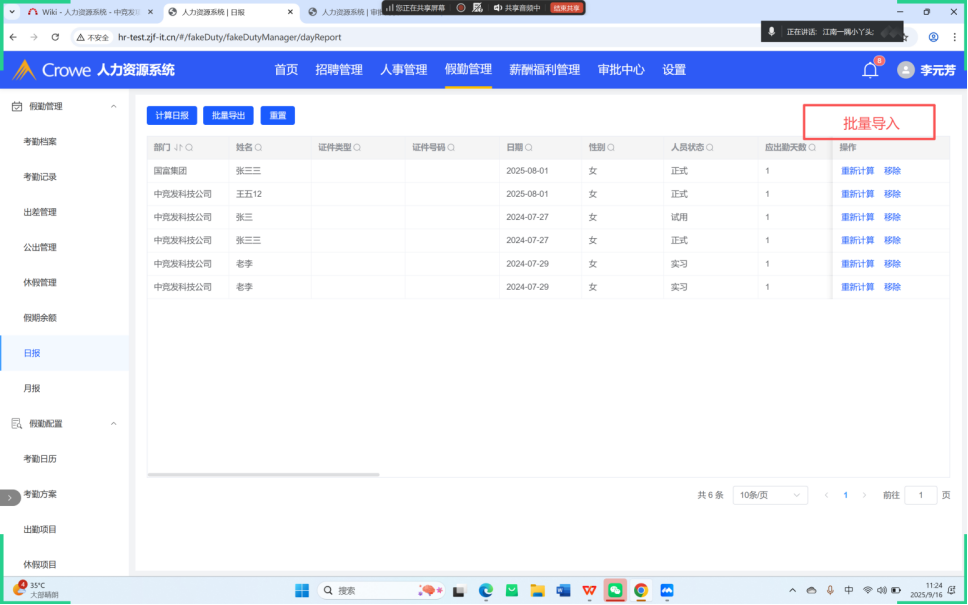968x605 pixels.
Task: Click the 李元芳 user avatar
Action: click(906, 70)
